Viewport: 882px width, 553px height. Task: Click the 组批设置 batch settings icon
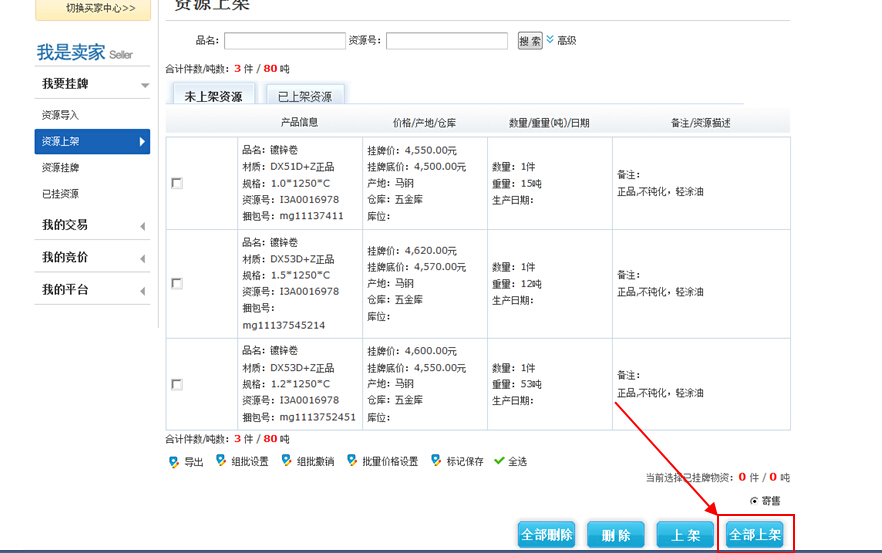pos(221,461)
